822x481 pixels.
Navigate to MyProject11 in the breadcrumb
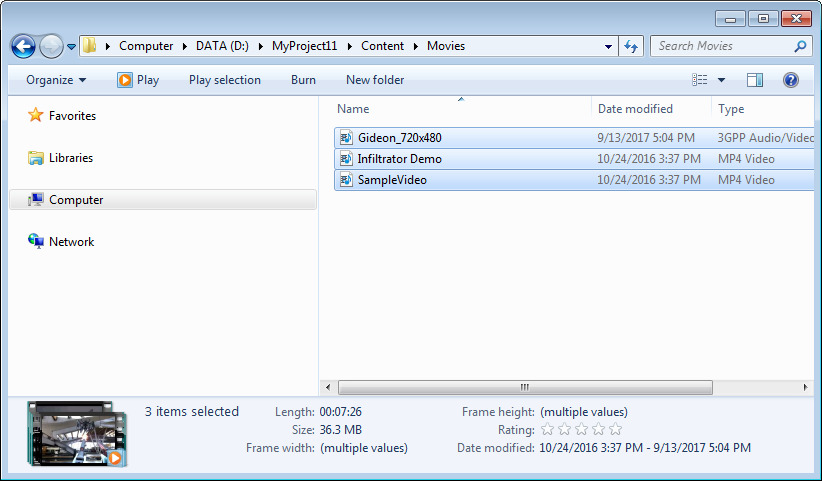[304, 46]
